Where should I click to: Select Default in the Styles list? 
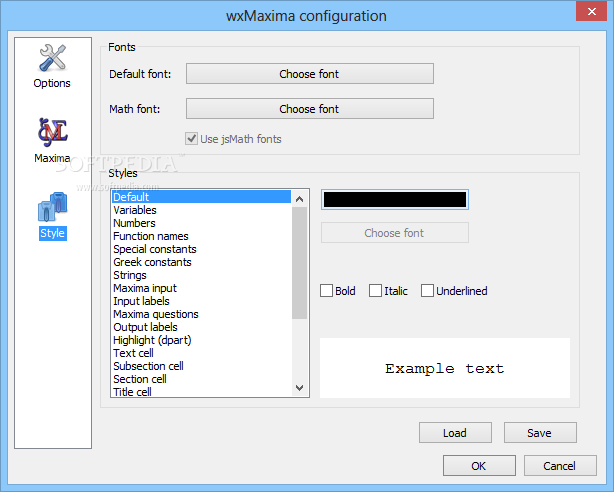pos(201,197)
